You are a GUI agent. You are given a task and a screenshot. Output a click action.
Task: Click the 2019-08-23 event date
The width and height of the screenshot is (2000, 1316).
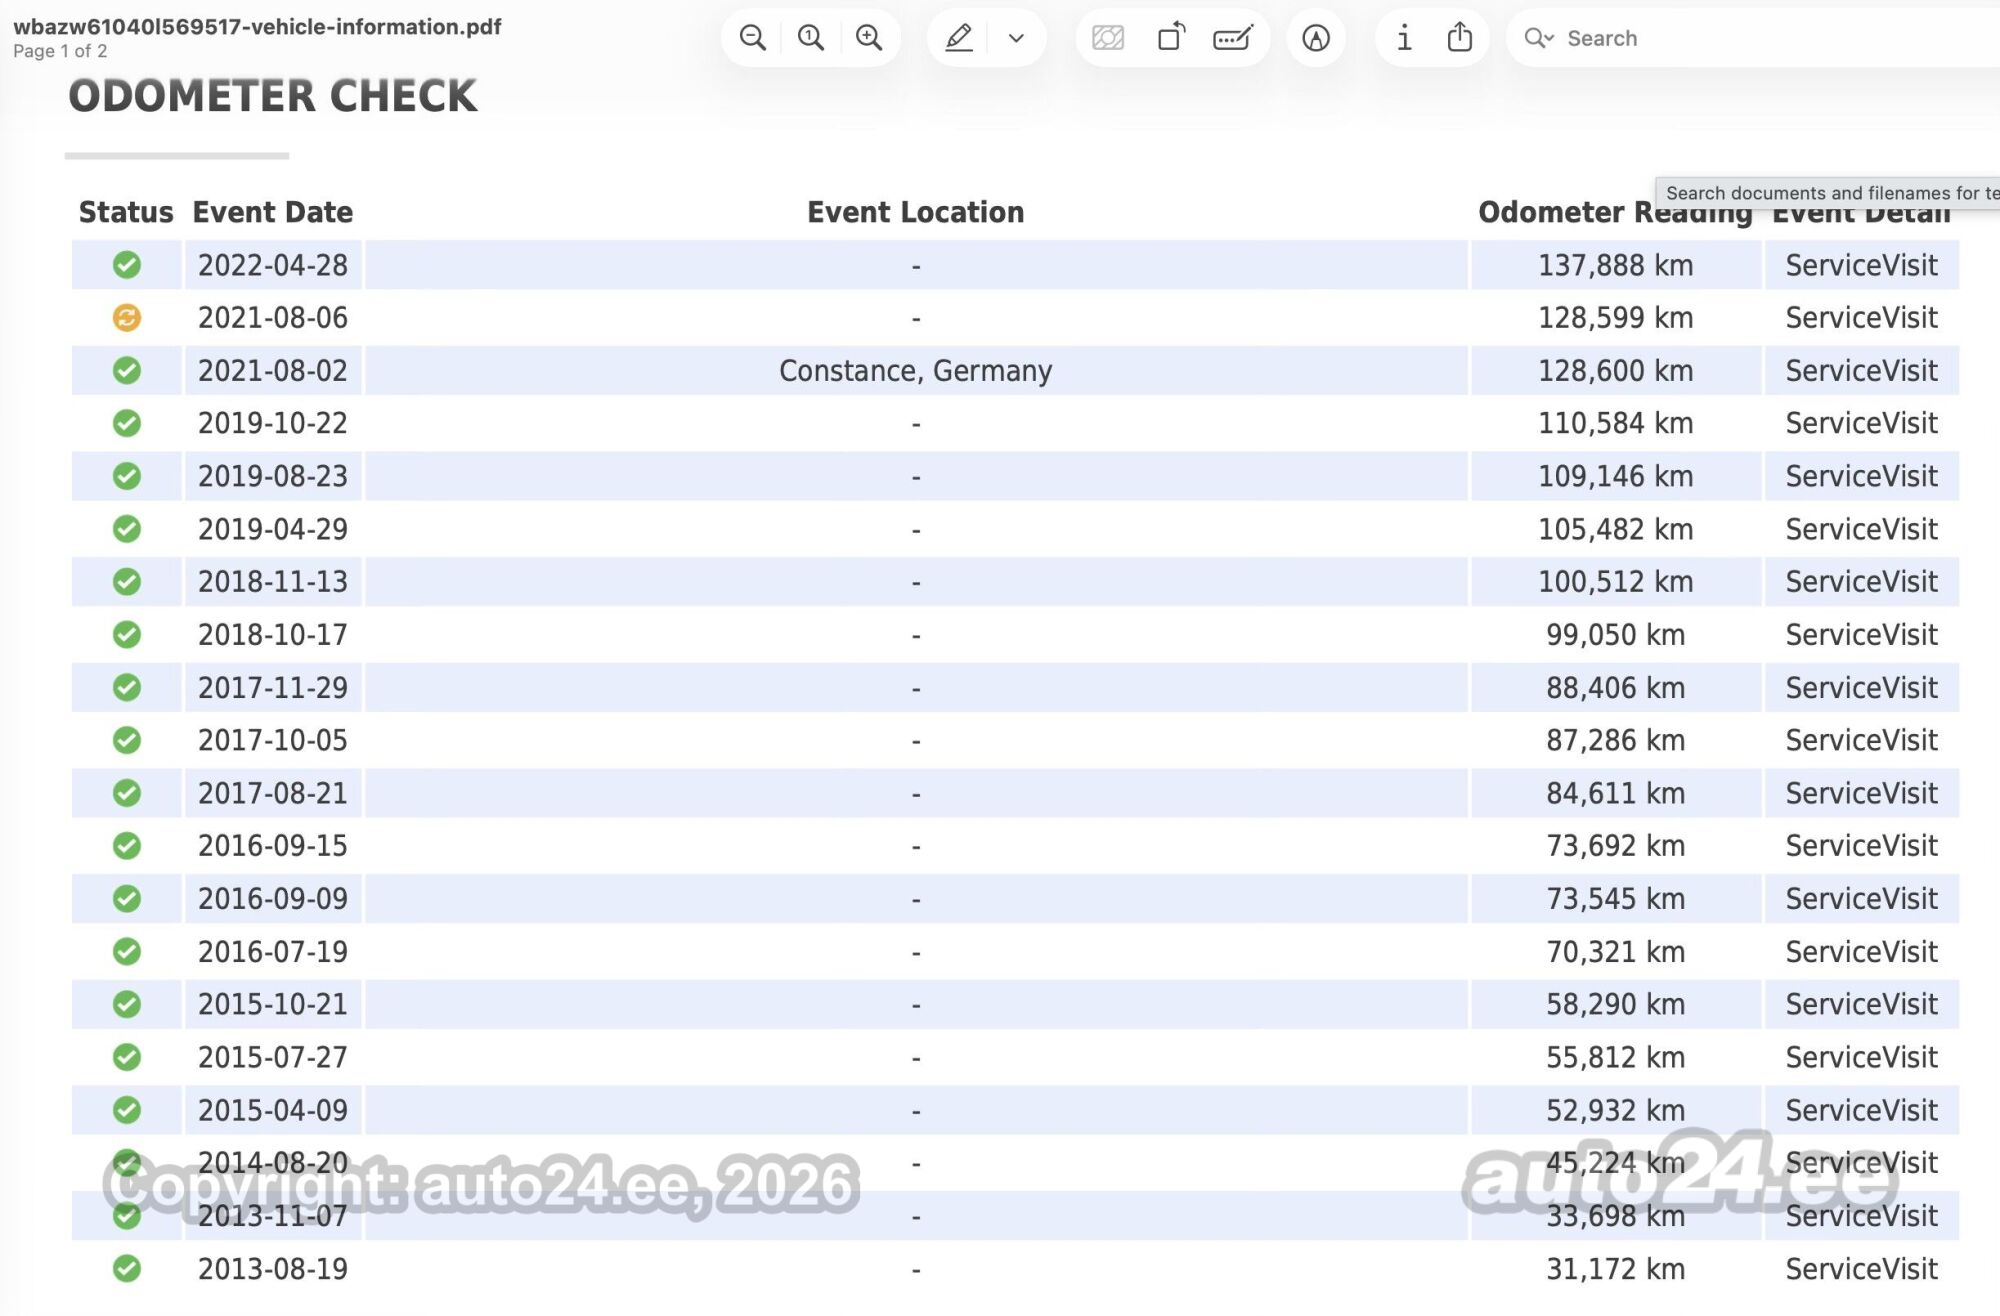pos(273,476)
